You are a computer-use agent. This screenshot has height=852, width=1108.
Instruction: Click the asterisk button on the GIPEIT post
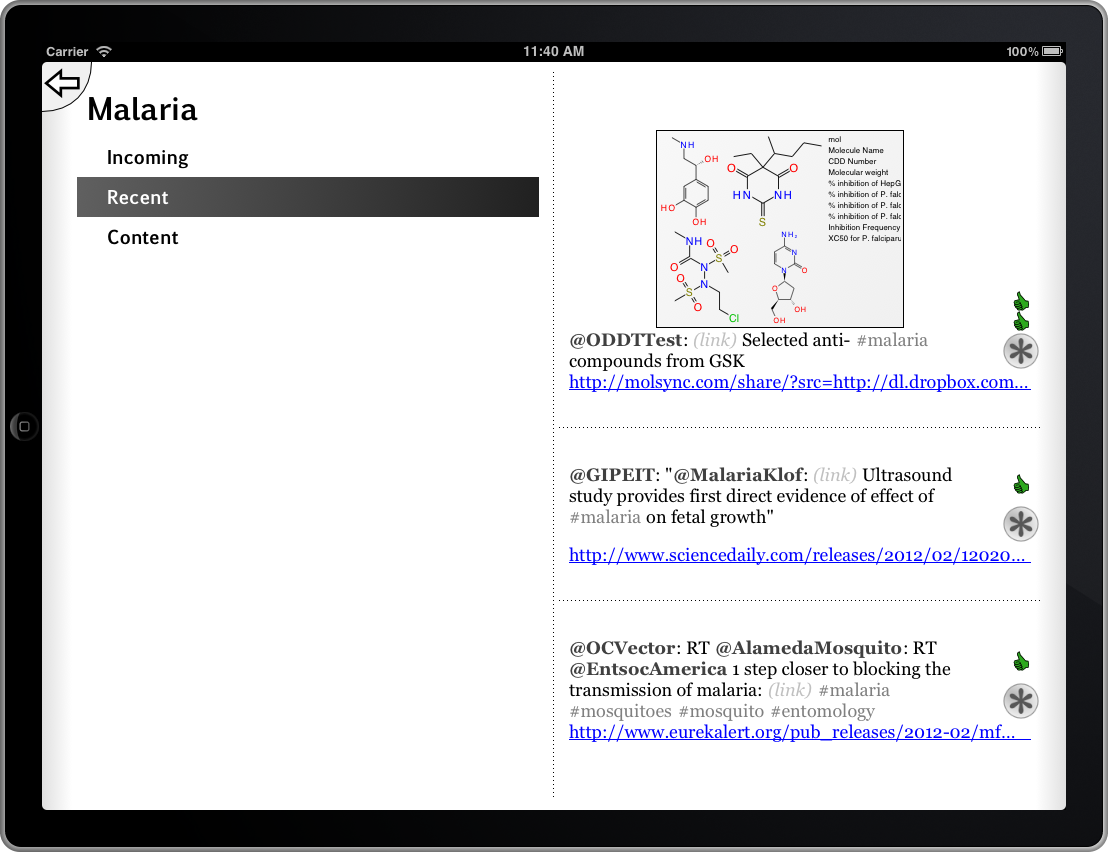pos(1020,524)
